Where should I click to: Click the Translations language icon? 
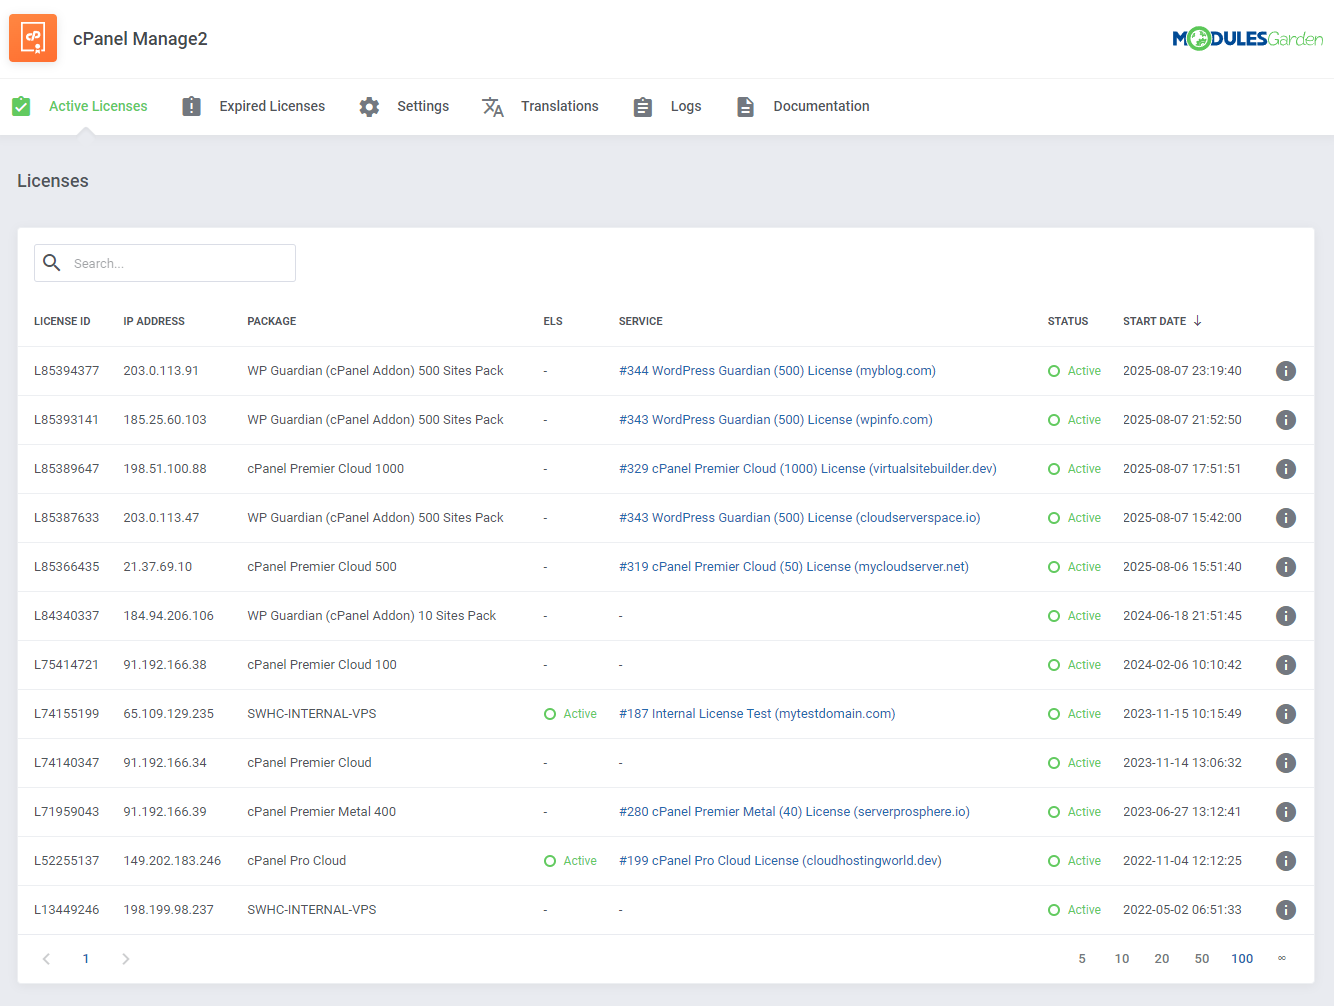click(492, 106)
